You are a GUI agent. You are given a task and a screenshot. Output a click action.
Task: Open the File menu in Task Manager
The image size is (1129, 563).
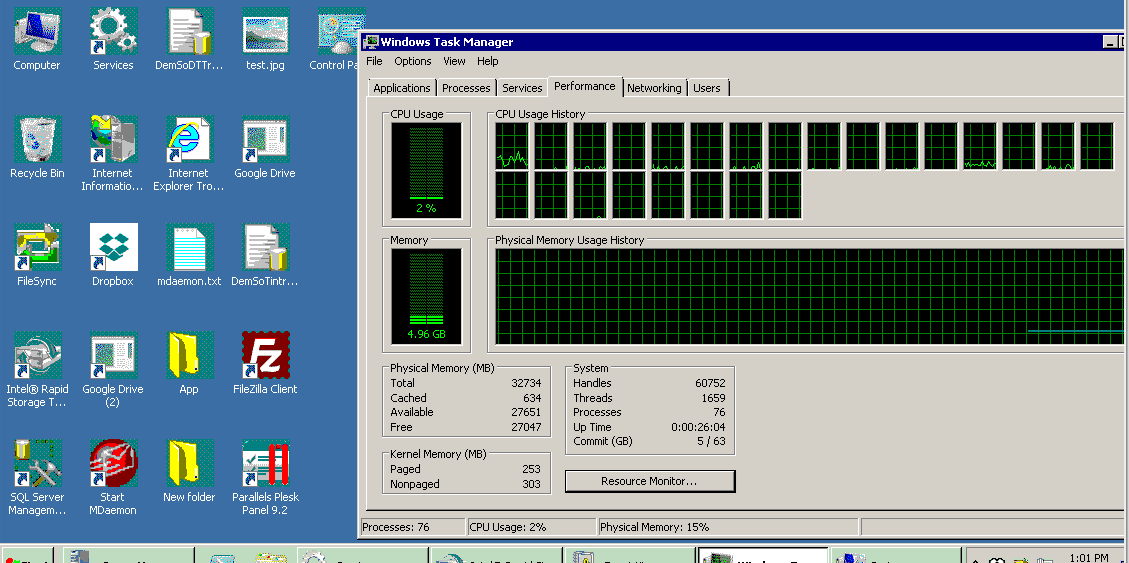coord(374,61)
